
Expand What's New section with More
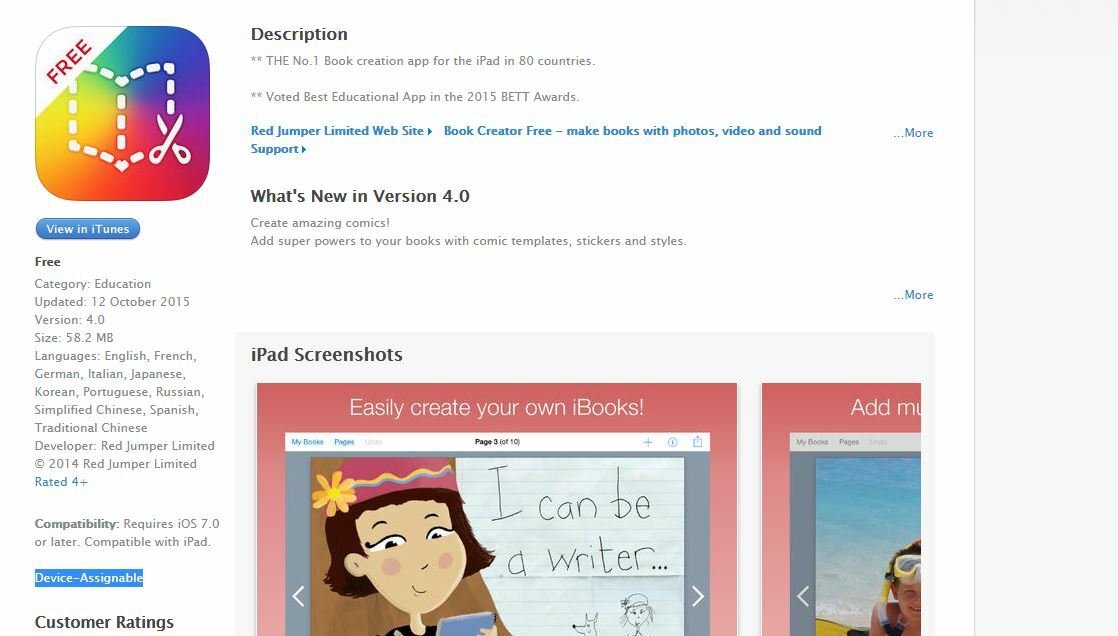[913, 294]
